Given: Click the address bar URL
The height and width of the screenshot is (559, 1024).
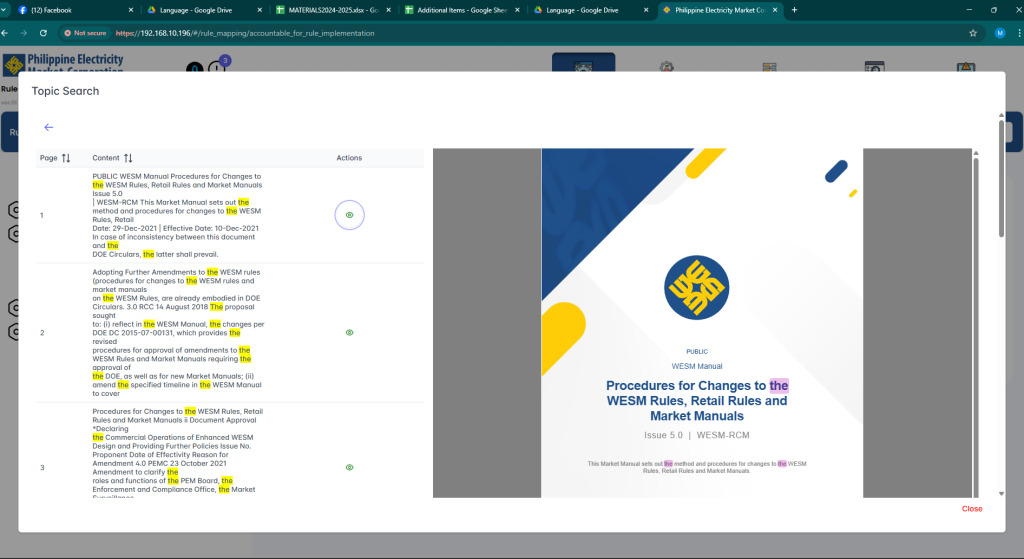Looking at the screenshot, I should click(x=245, y=33).
